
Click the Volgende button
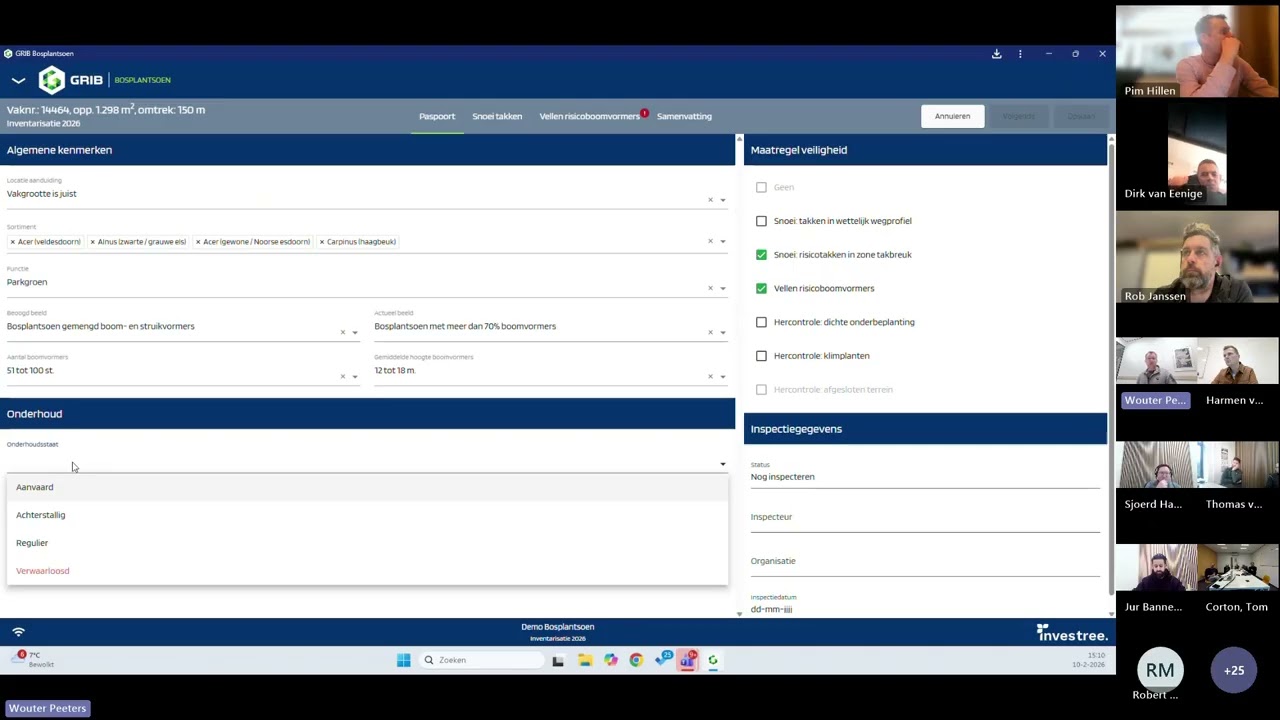1019,116
